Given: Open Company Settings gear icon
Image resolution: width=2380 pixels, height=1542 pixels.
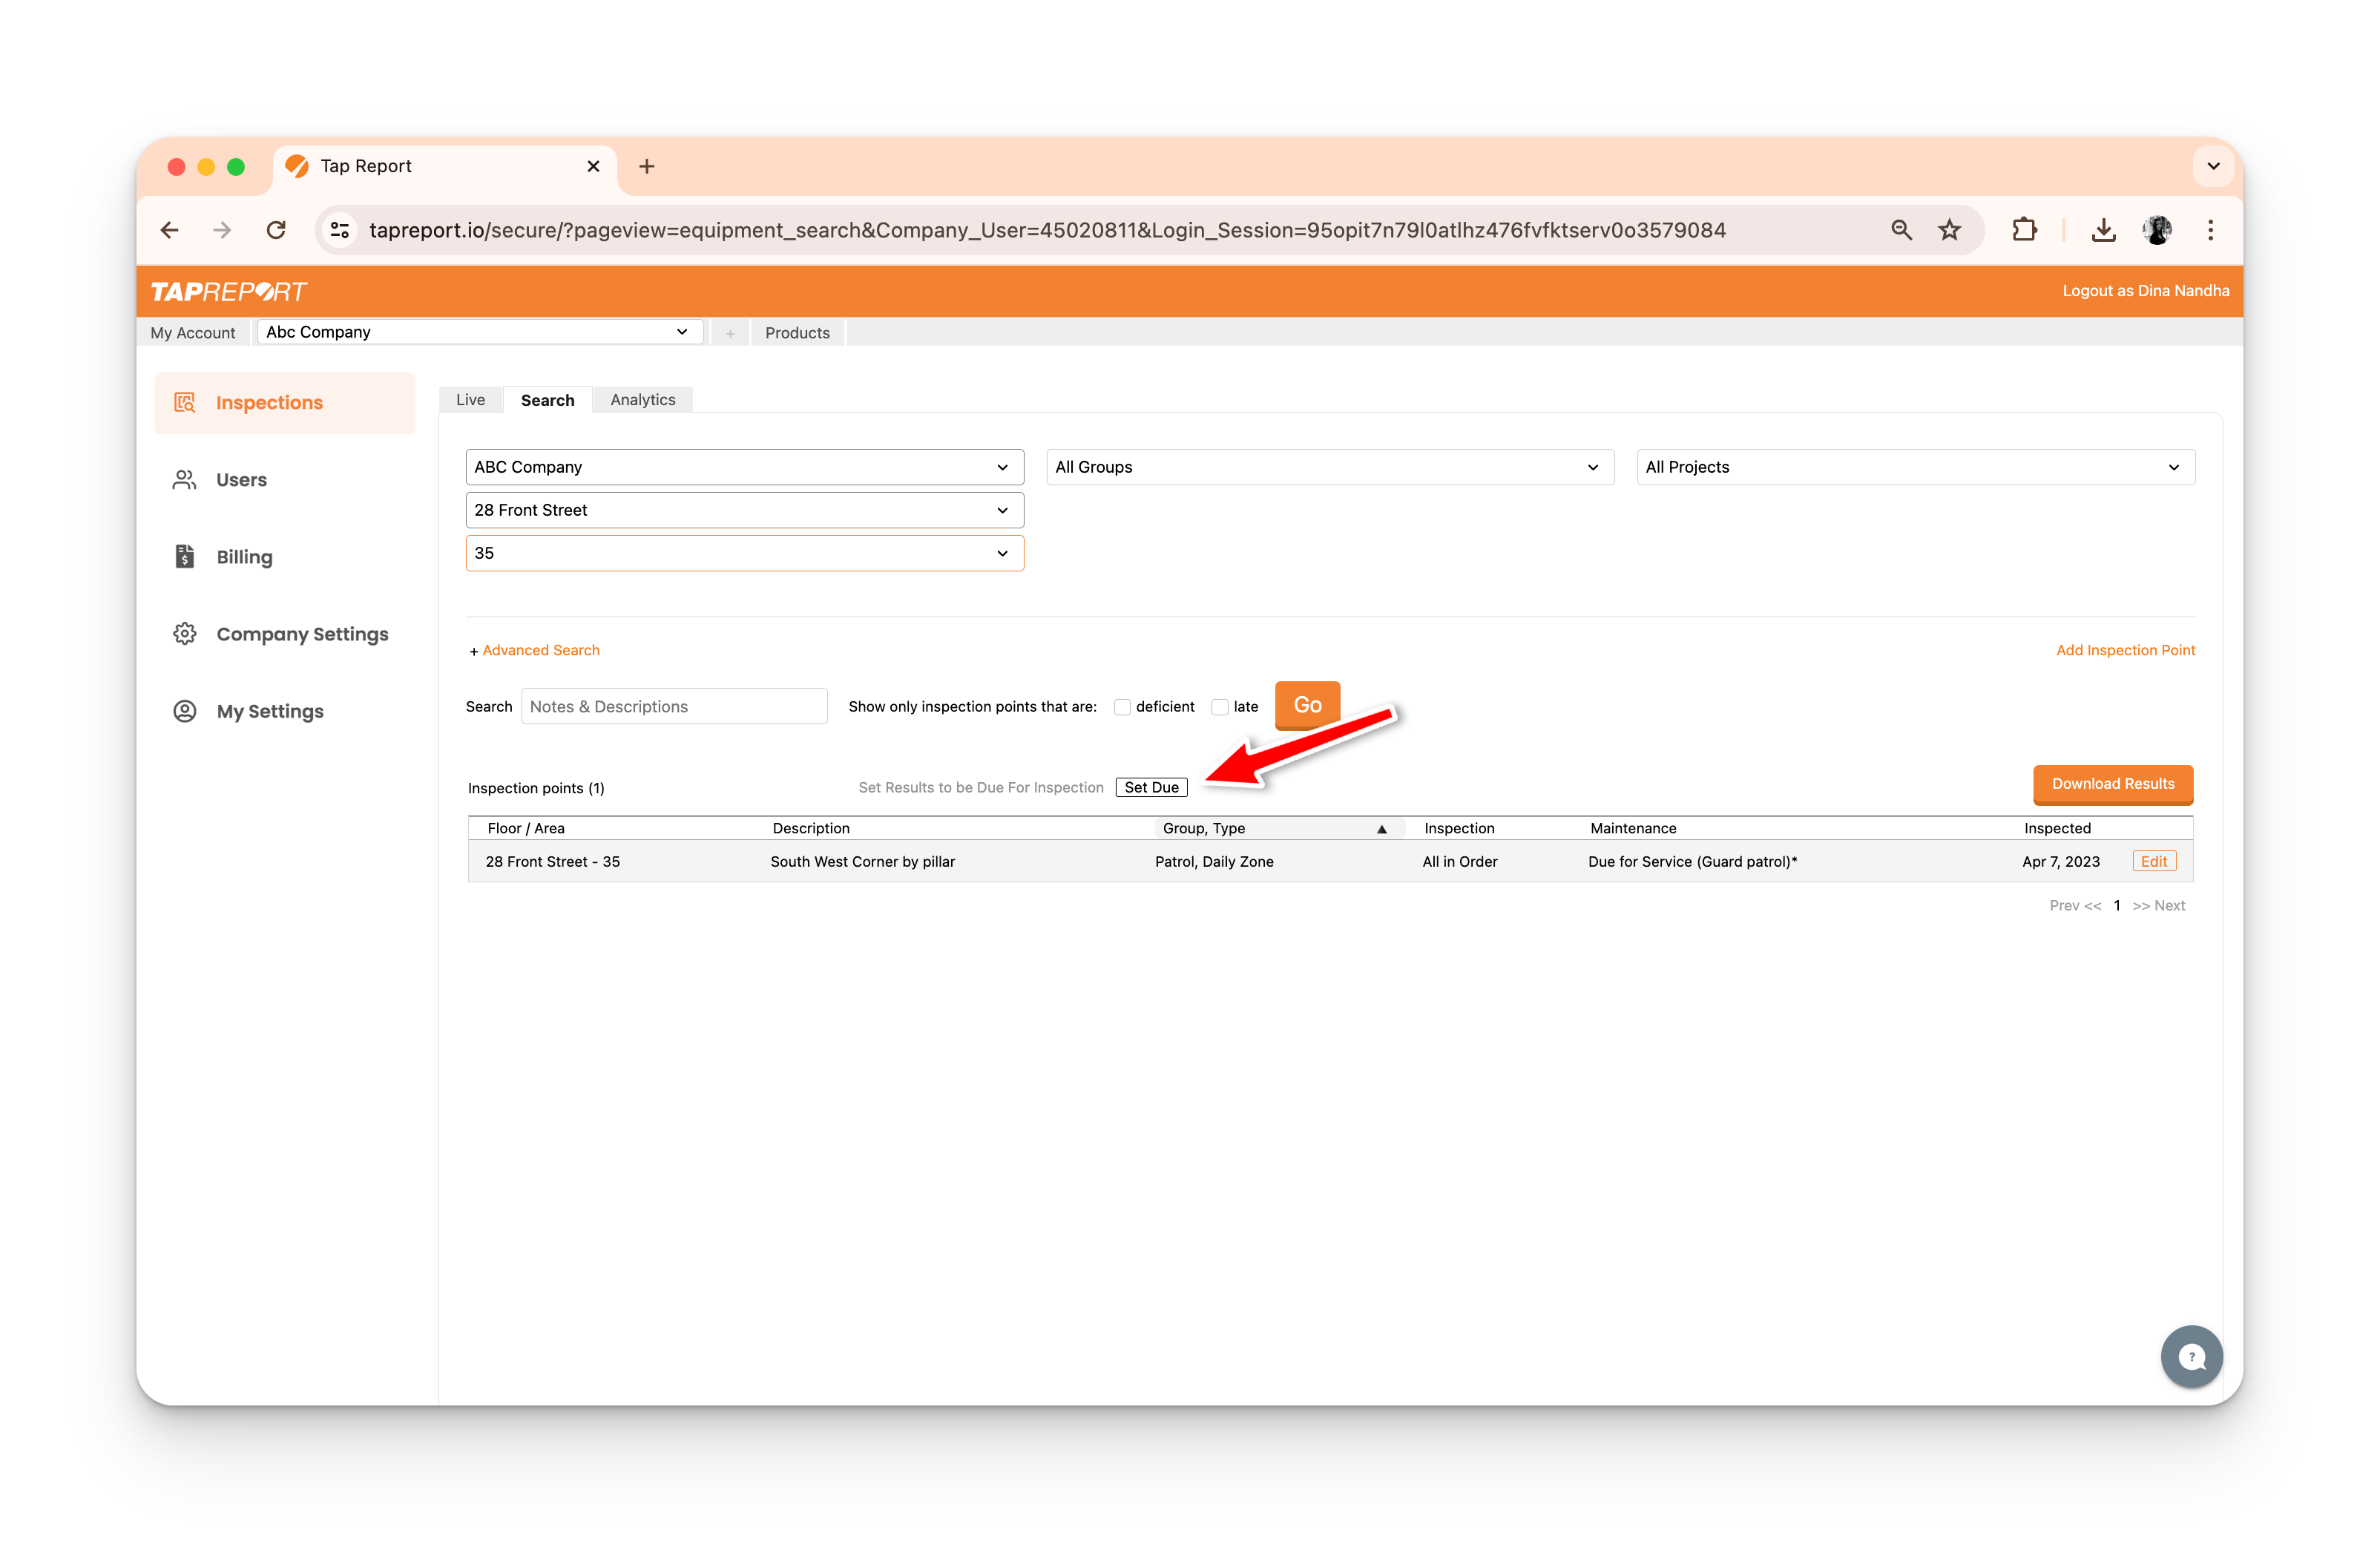Looking at the screenshot, I should [185, 634].
